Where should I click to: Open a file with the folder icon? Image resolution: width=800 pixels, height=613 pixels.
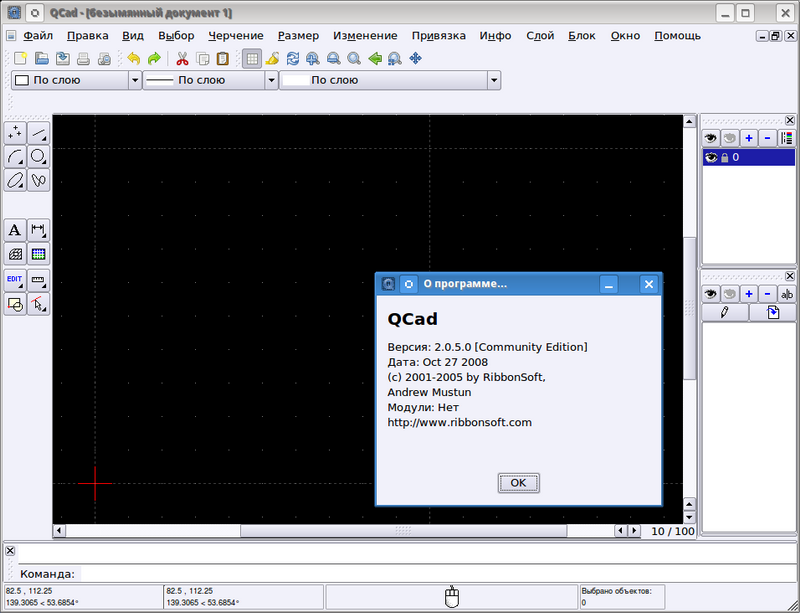tap(42, 59)
